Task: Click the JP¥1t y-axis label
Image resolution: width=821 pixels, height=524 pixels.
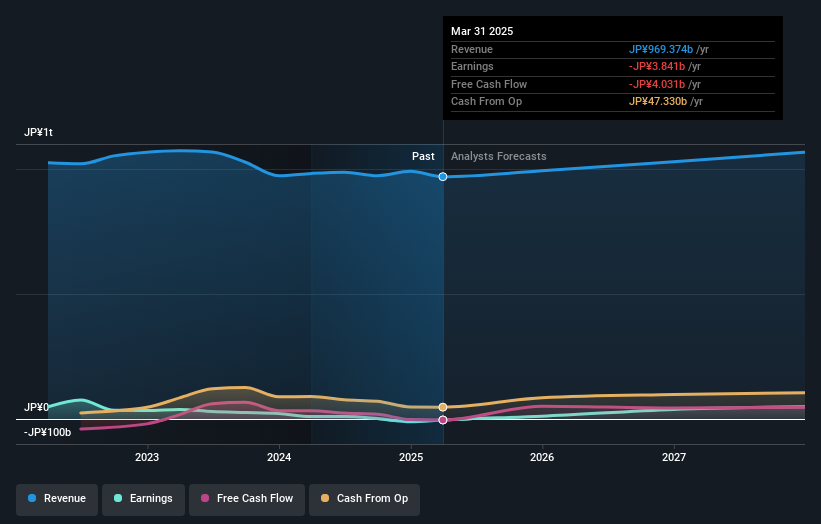Action: coord(38,132)
